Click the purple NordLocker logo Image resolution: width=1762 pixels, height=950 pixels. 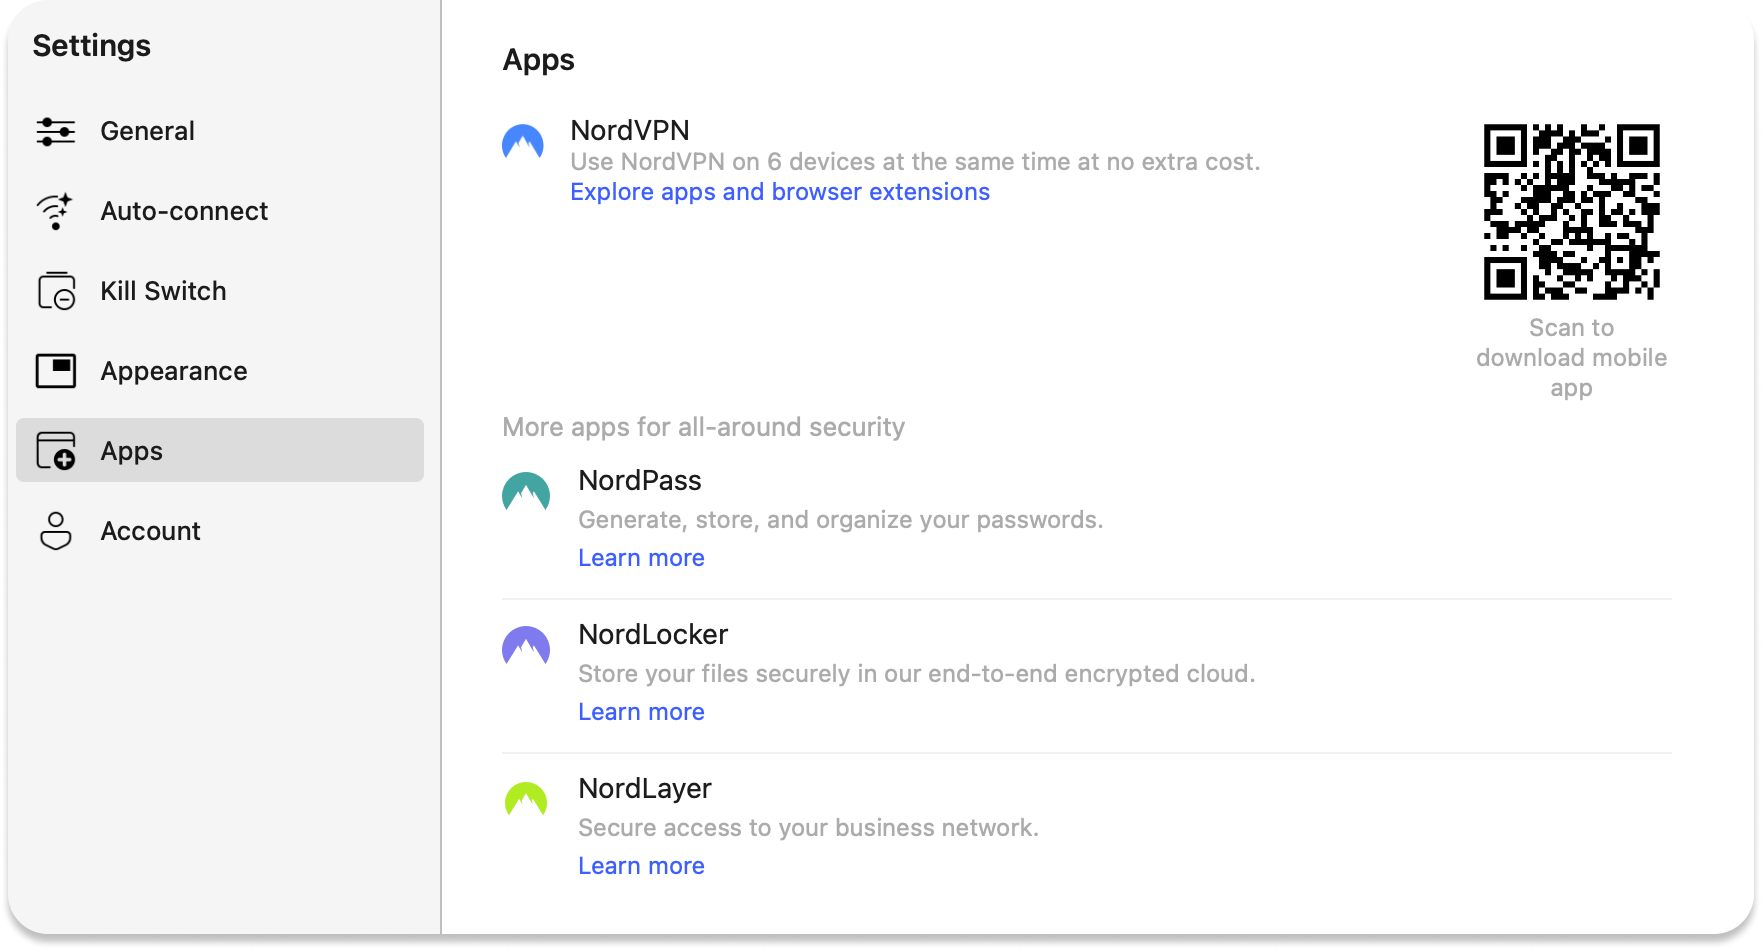point(526,646)
